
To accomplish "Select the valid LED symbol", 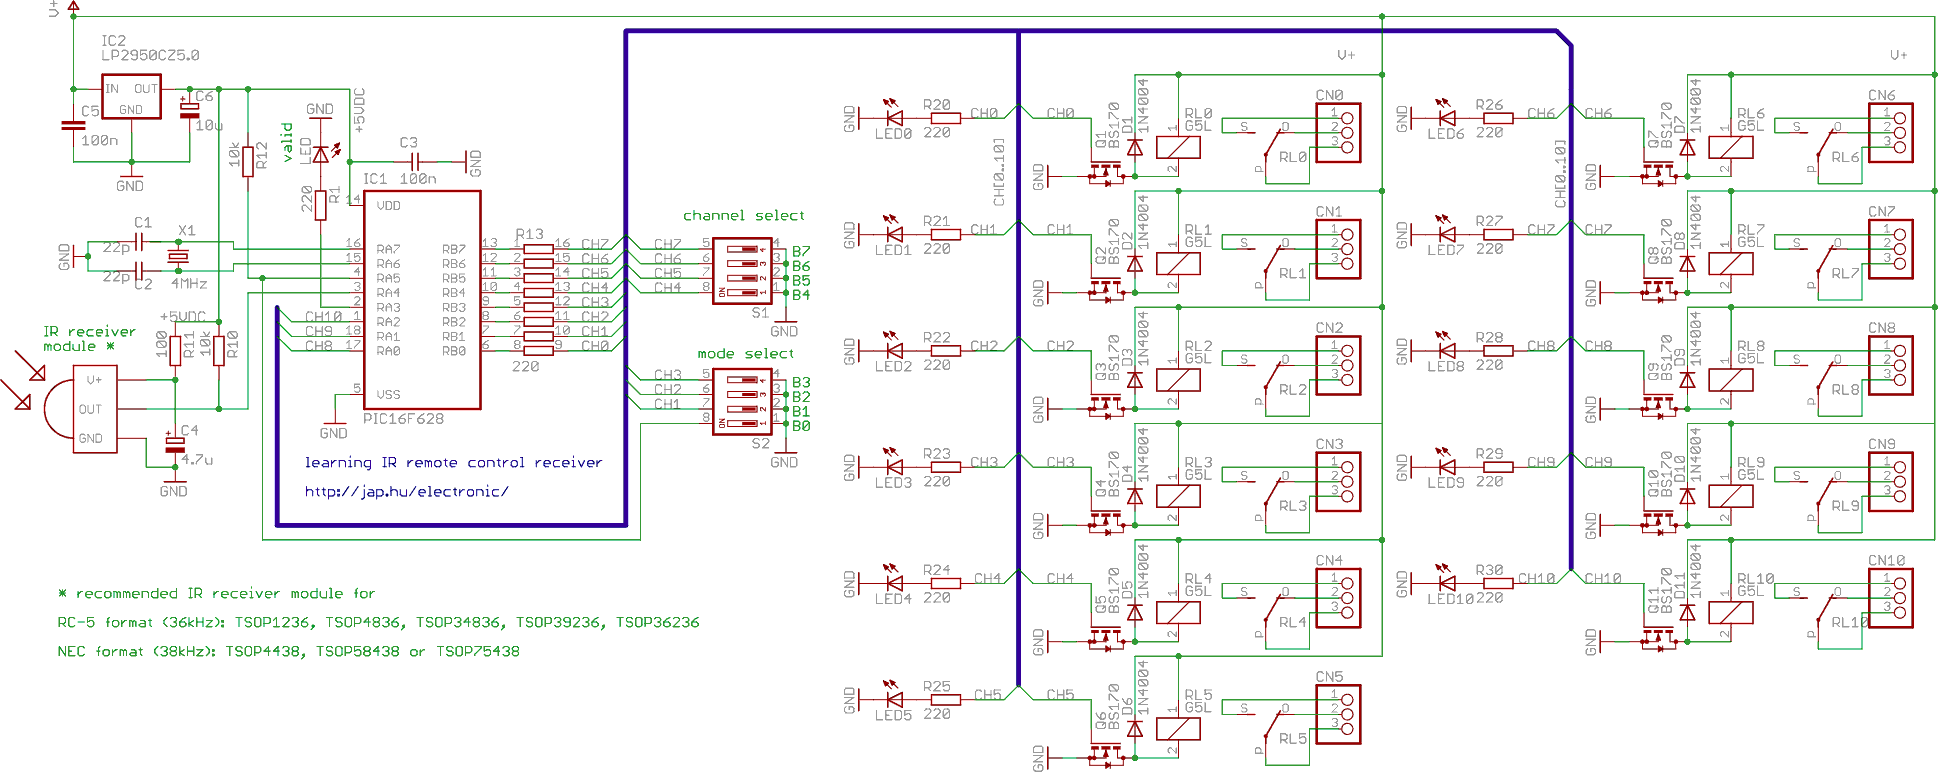I will (321, 154).
